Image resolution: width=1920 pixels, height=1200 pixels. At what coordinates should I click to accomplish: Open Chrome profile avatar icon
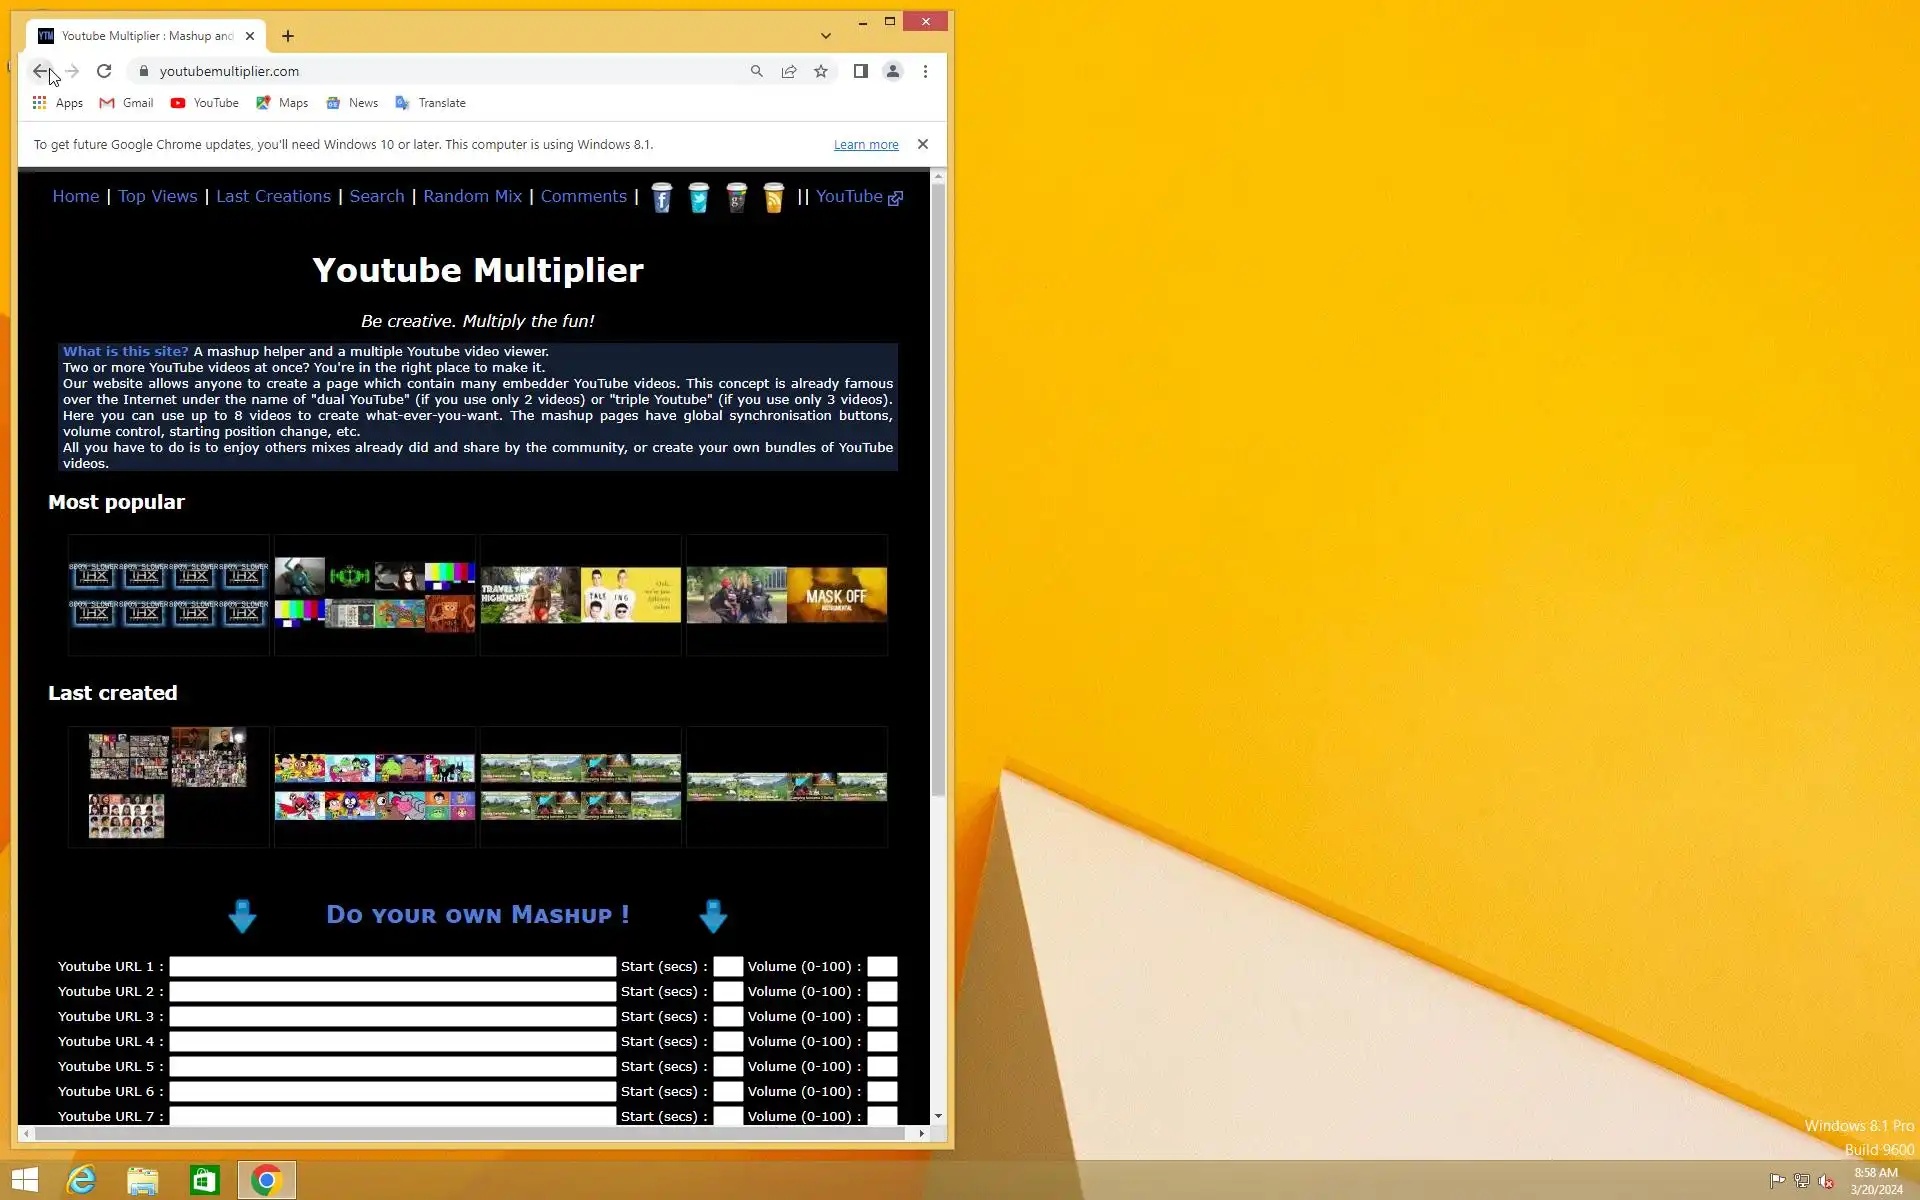pyautogui.click(x=893, y=71)
